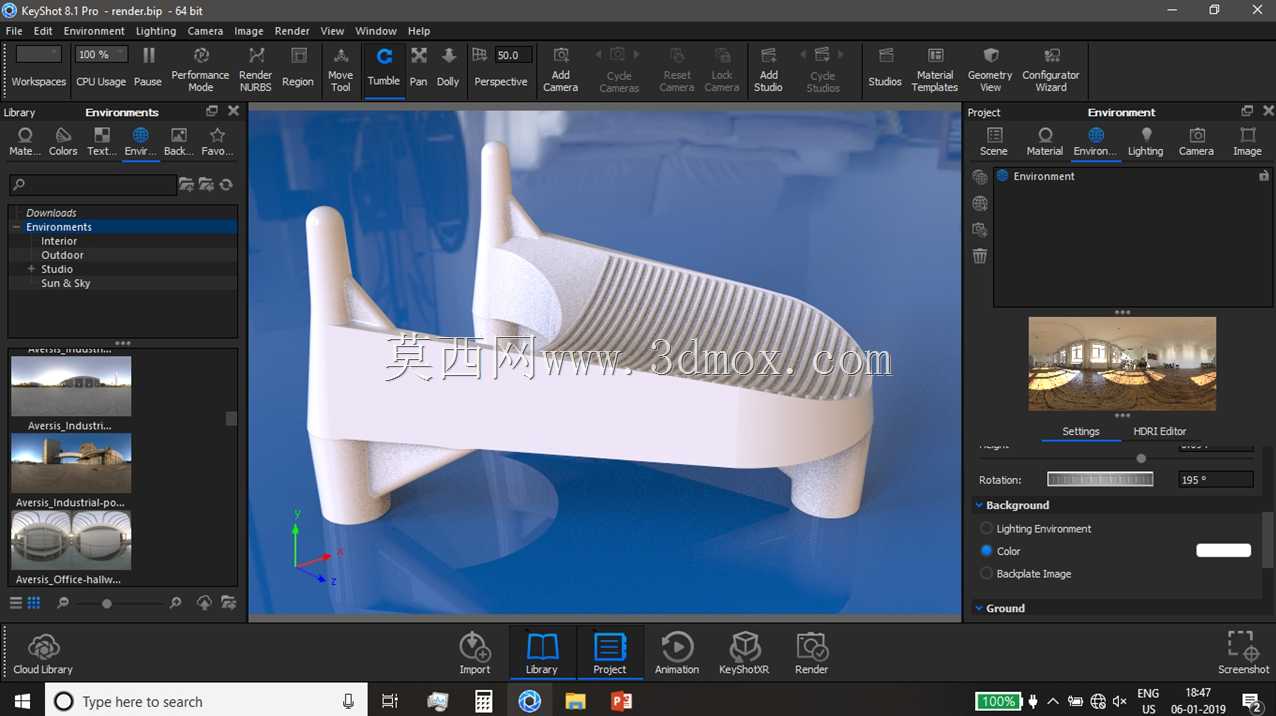Open the background color swatch
The height and width of the screenshot is (716, 1276).
point(1223,550)
